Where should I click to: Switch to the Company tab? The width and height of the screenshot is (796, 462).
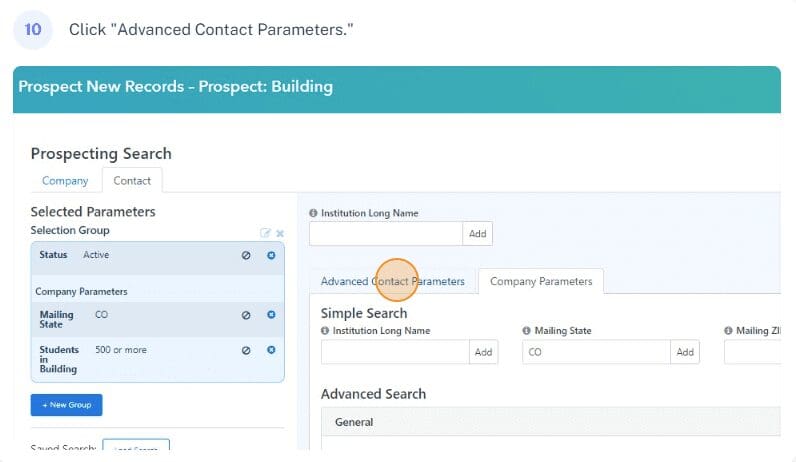coord(65,181)
